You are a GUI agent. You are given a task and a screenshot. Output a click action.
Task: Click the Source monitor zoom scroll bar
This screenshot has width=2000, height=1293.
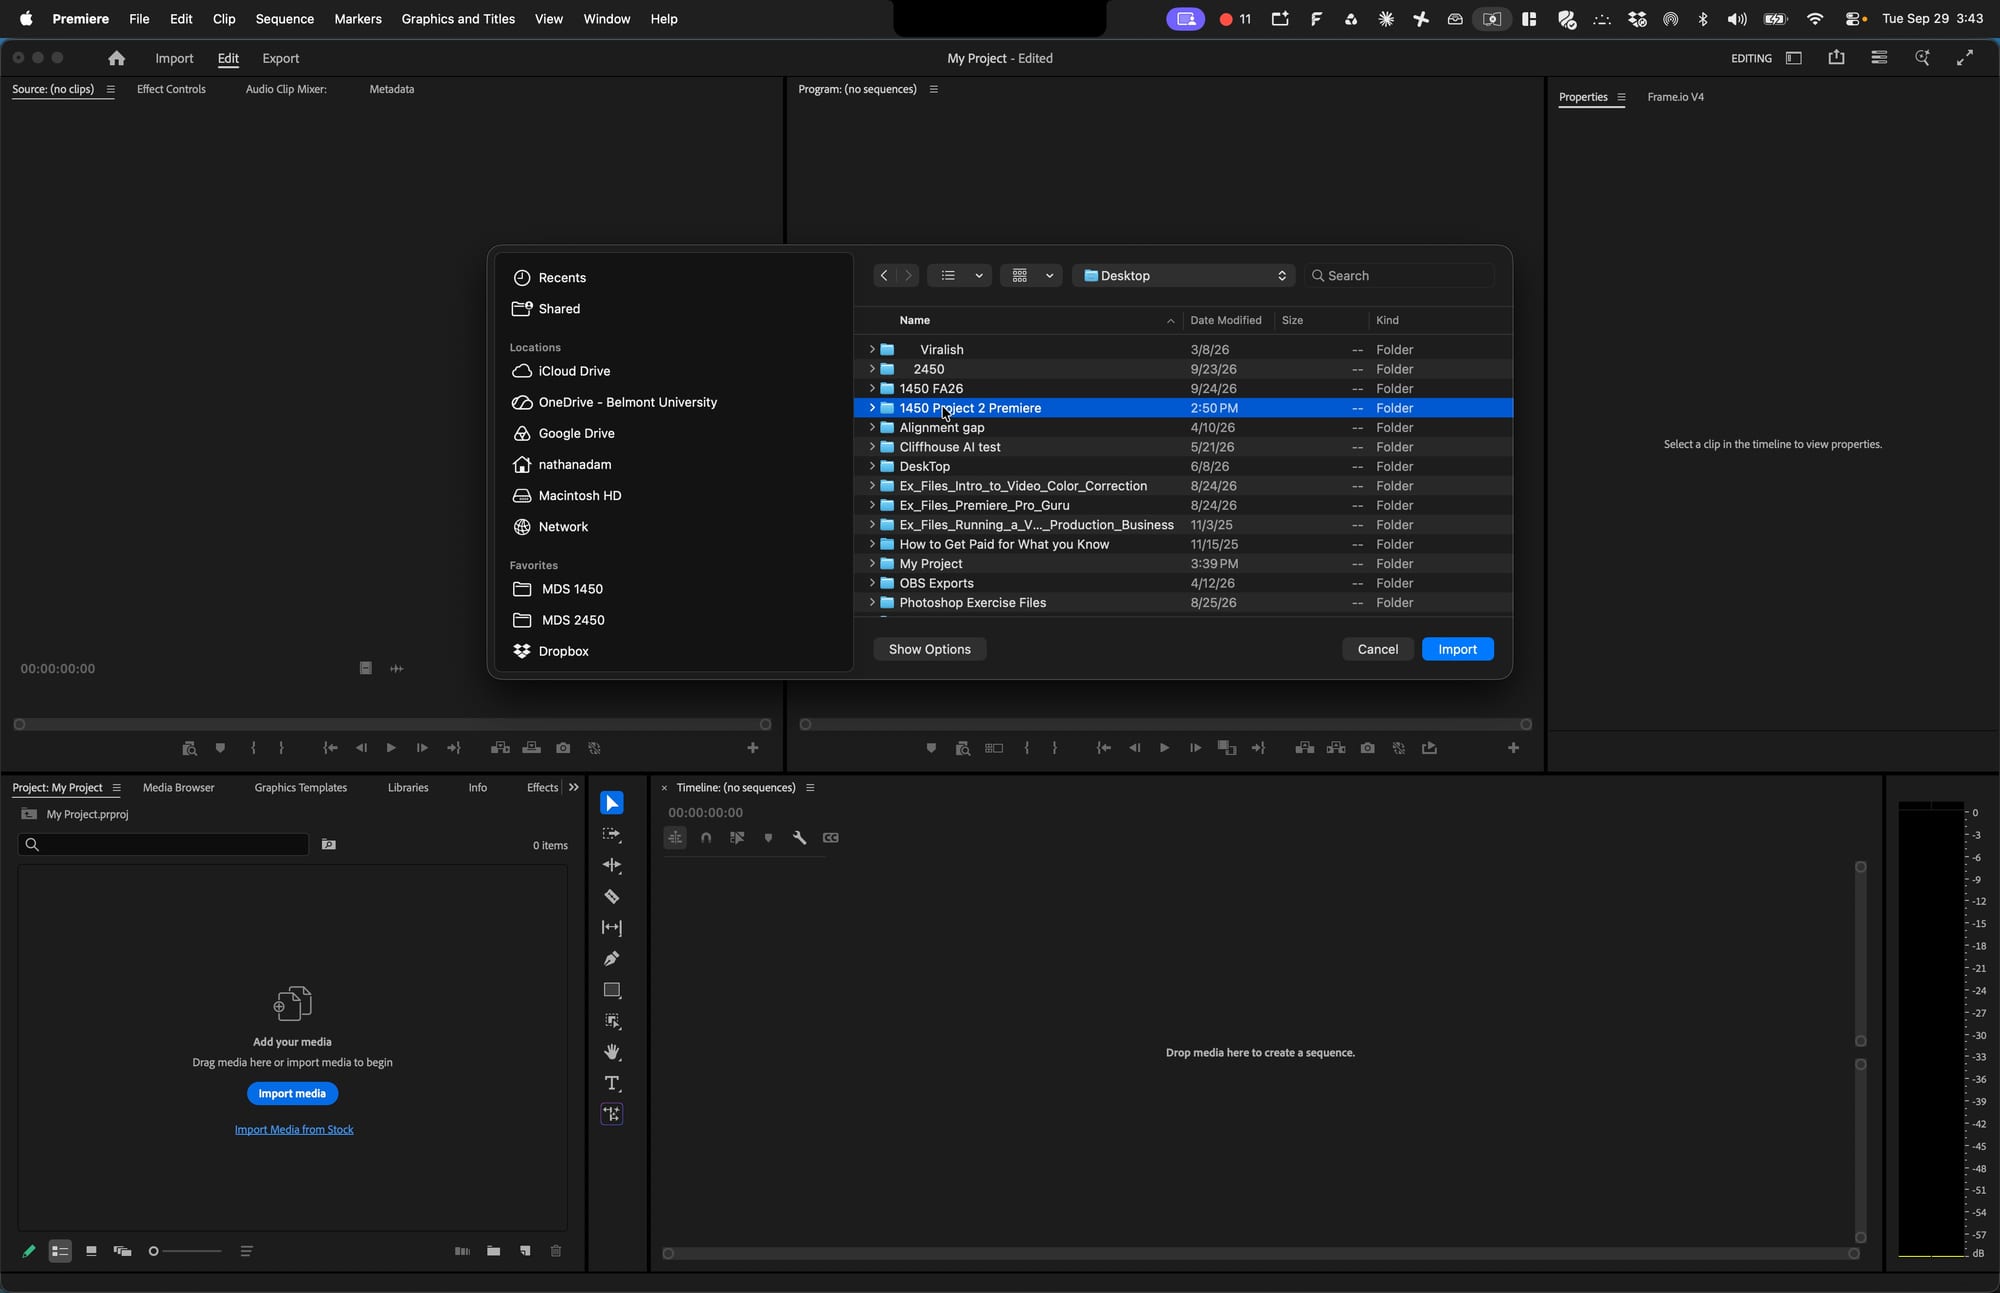pos(392,724)
